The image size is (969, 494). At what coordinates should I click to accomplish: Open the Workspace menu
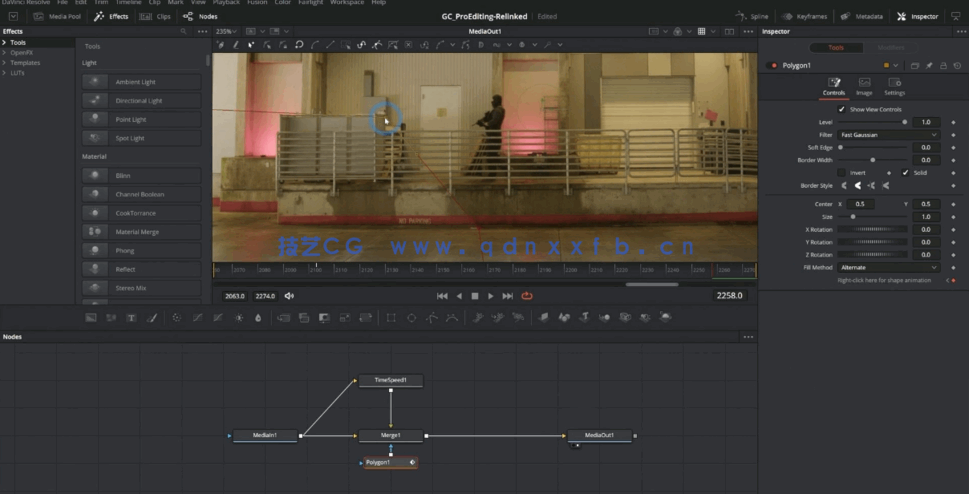[x=347, y=2]
